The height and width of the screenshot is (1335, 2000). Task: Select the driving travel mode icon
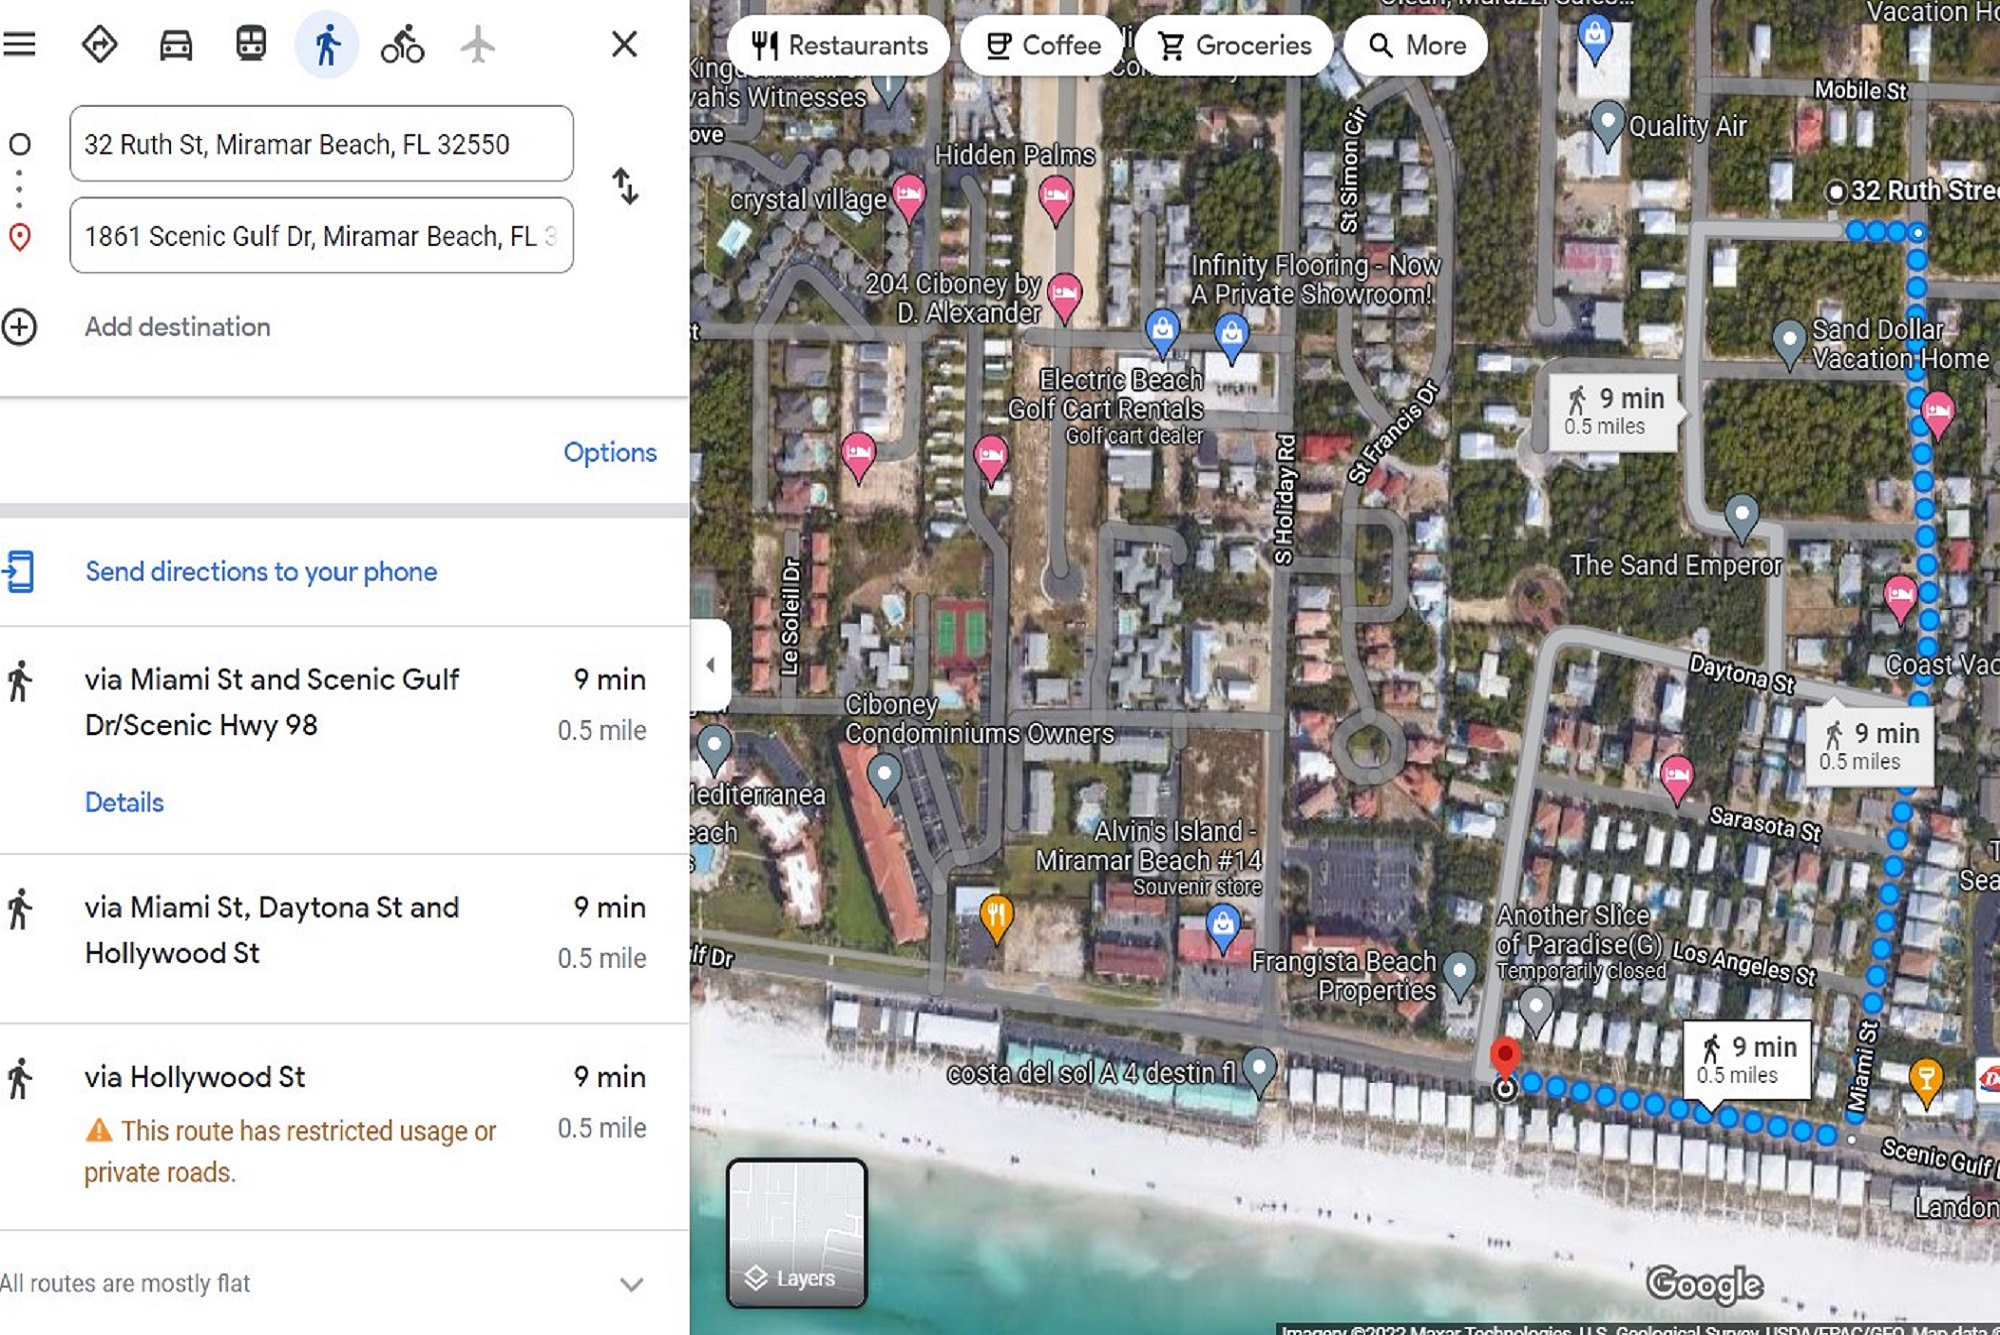coord(176,45)
